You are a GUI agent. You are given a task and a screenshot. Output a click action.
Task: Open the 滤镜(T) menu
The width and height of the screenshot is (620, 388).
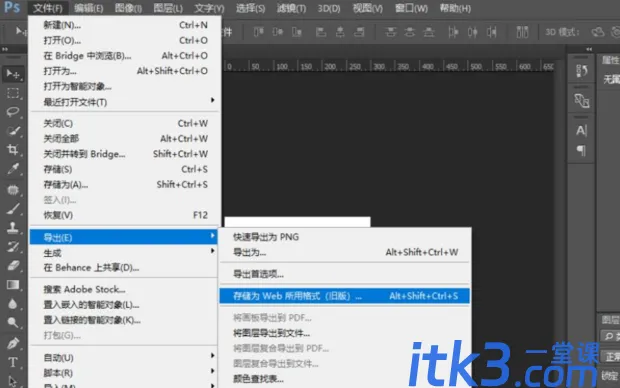click(291, 8)
